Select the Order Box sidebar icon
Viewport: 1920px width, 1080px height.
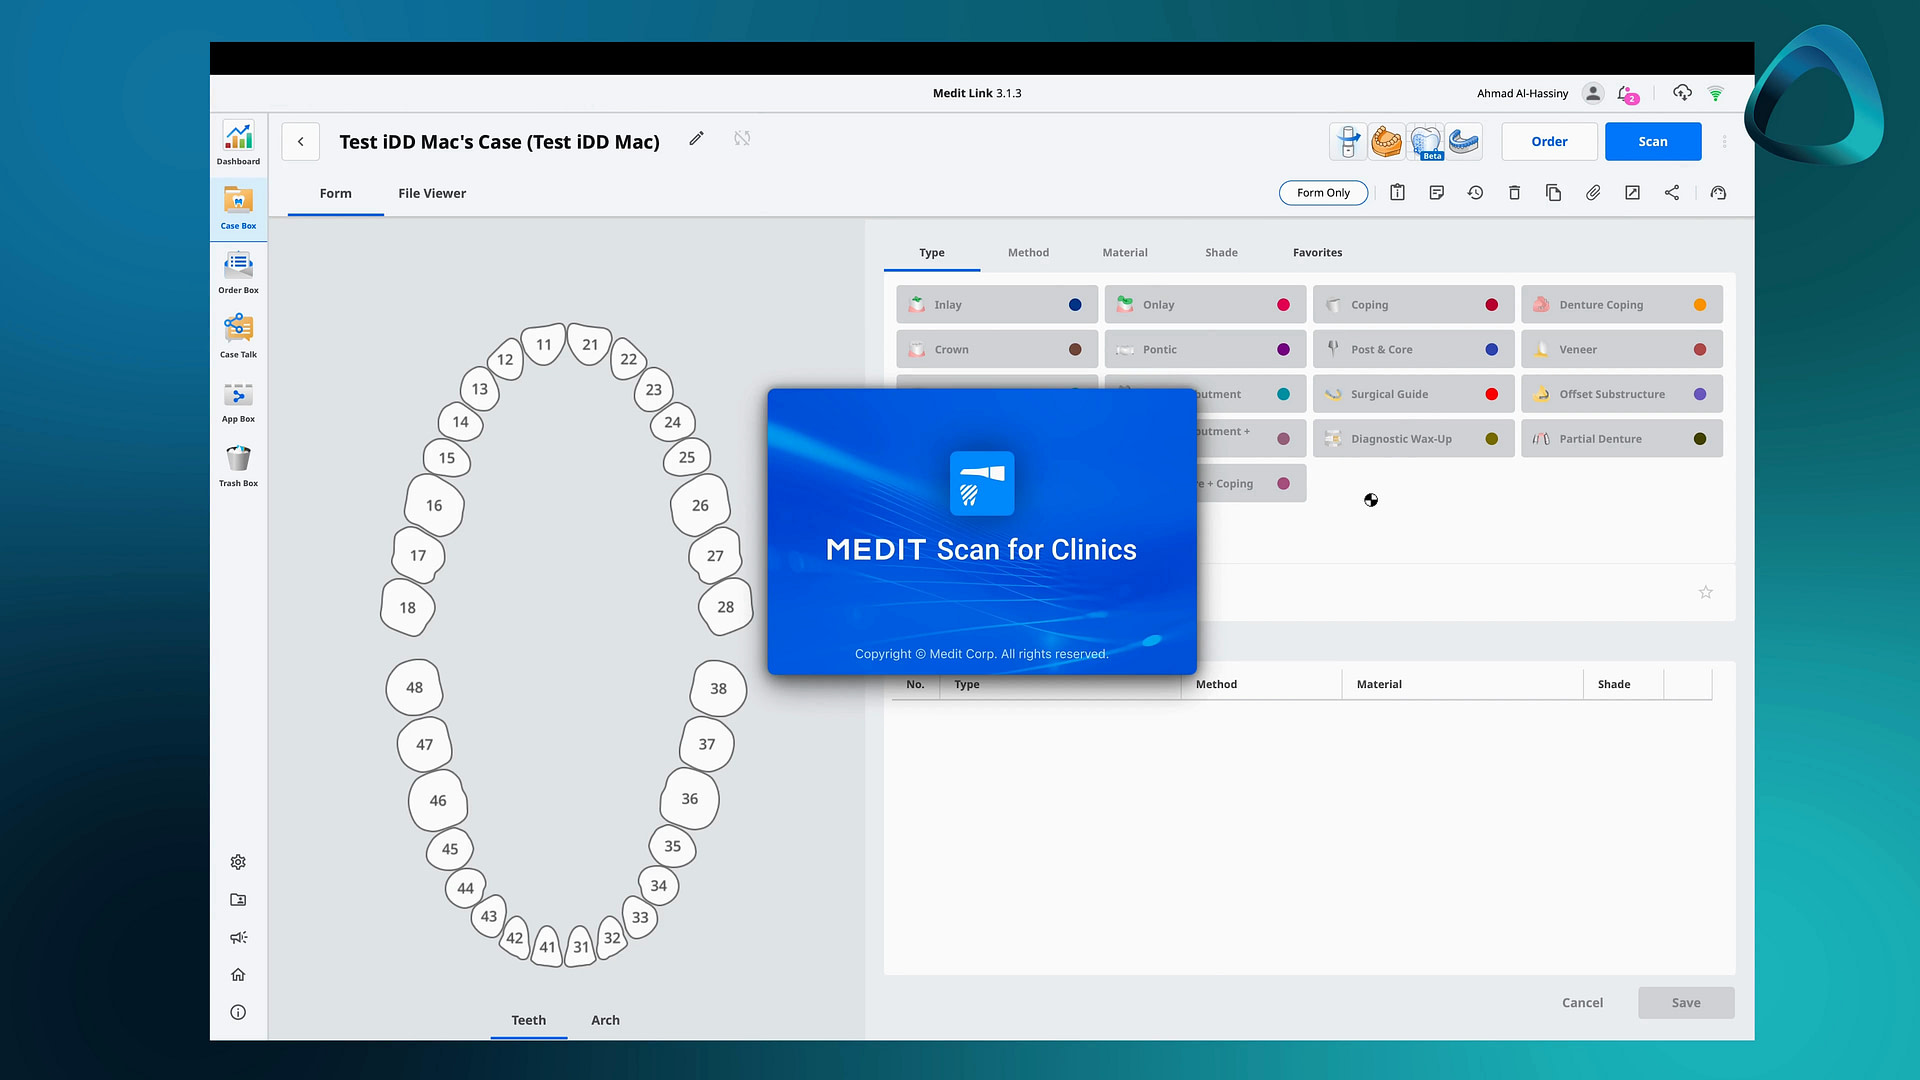[x=237, y=271]
